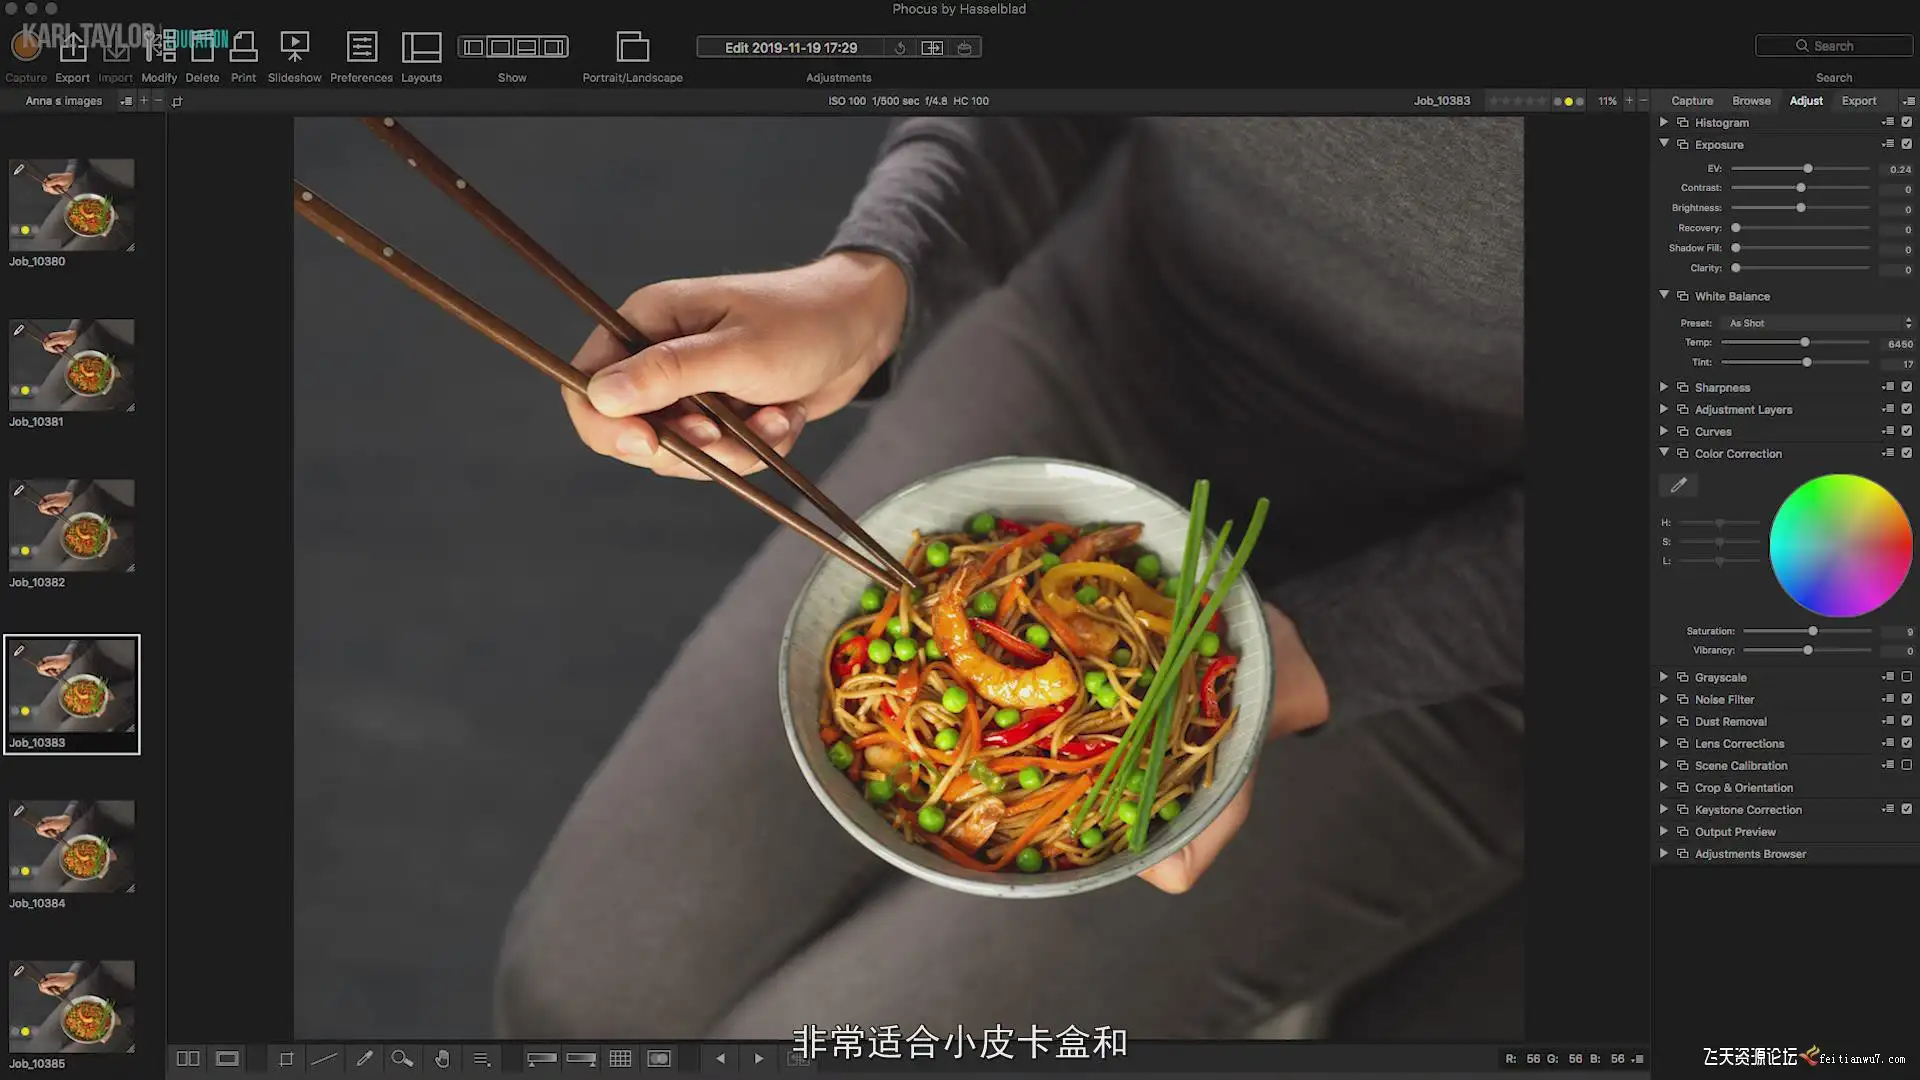Viewport: 1920px width, 1080px height.
Task: Enable the Scene Calibration checkbox
Action: click(x=1906, y=765)
